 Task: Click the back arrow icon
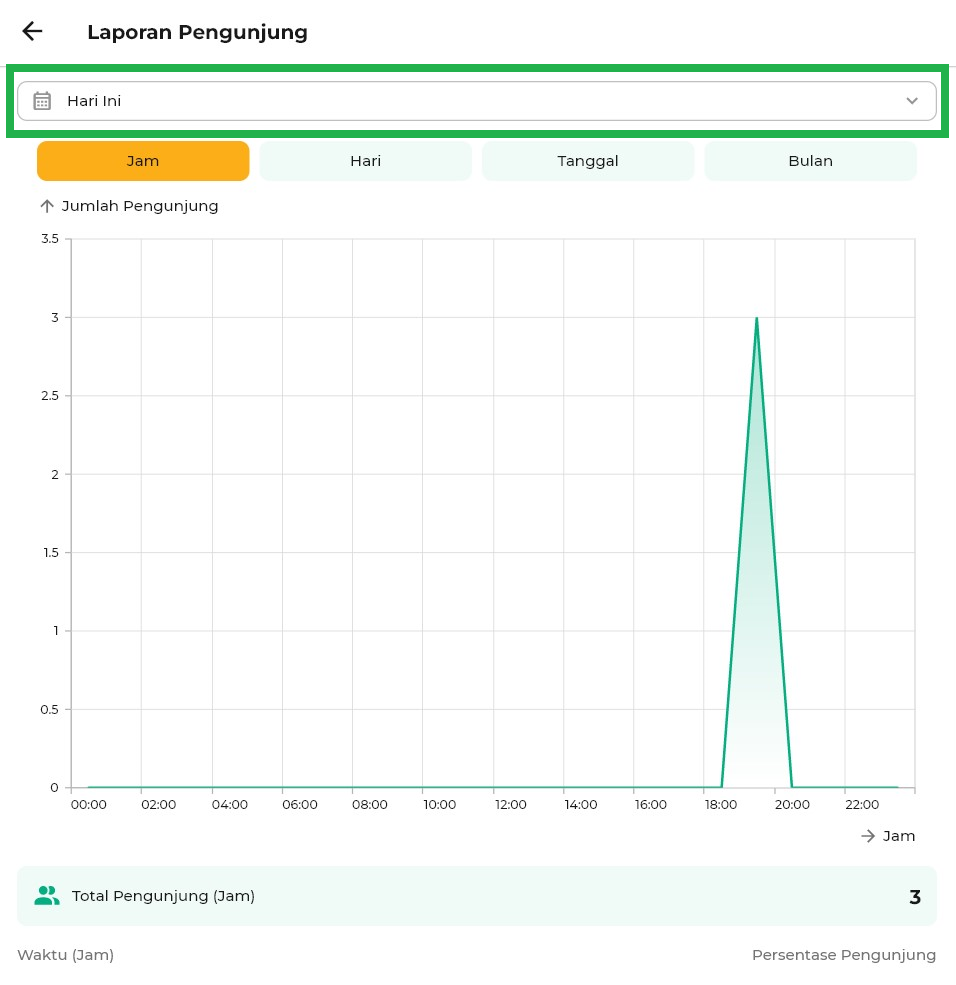click(x=32, y=31)
